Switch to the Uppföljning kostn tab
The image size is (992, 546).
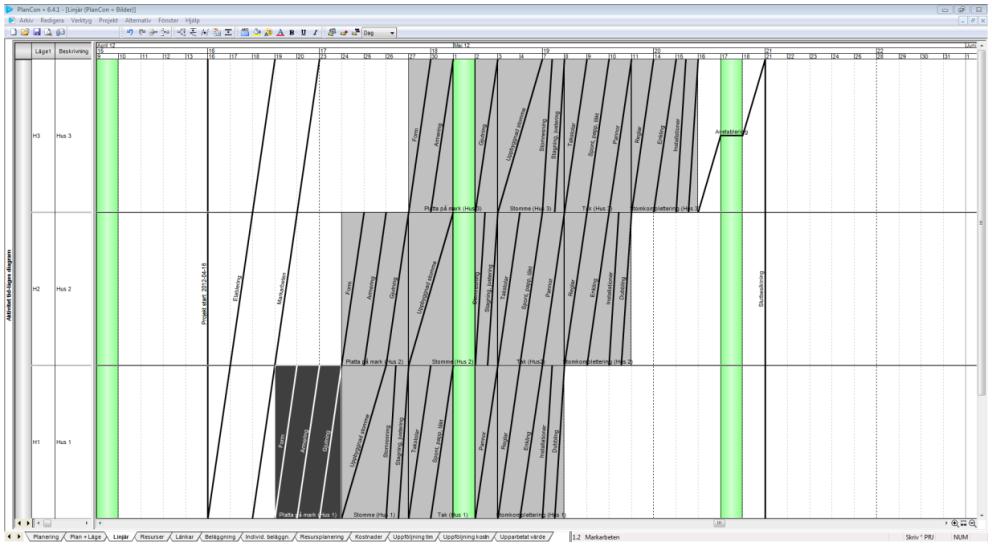(x=466, y=537)
